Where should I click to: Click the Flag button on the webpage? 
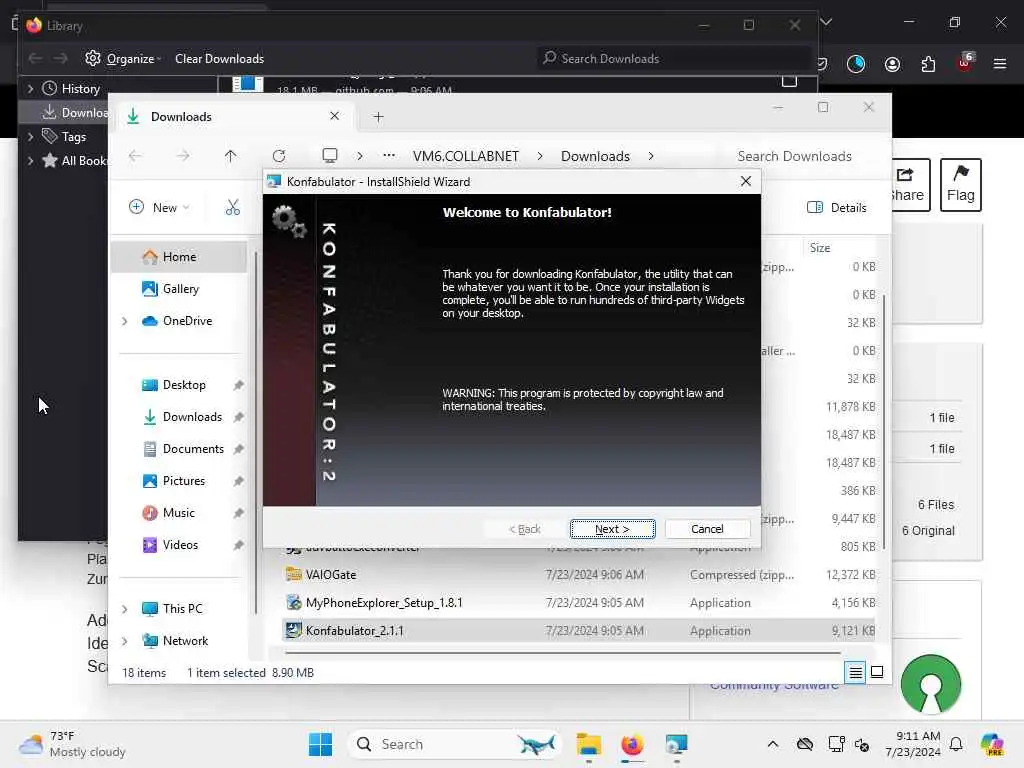(x=961, y=184)
